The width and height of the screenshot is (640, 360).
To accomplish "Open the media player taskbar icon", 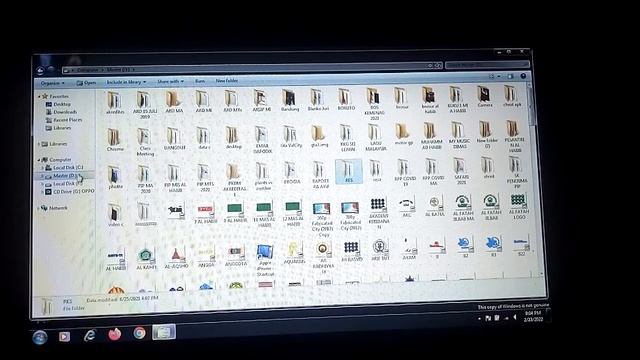I will point(64,336).
